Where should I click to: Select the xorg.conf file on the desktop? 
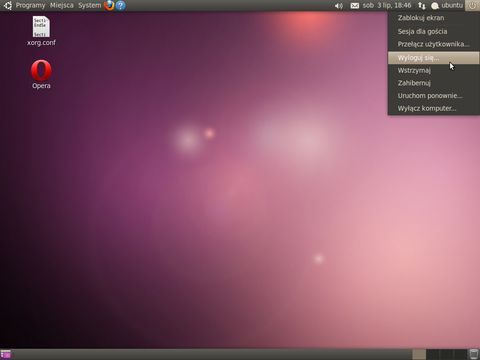click(41, 31)
